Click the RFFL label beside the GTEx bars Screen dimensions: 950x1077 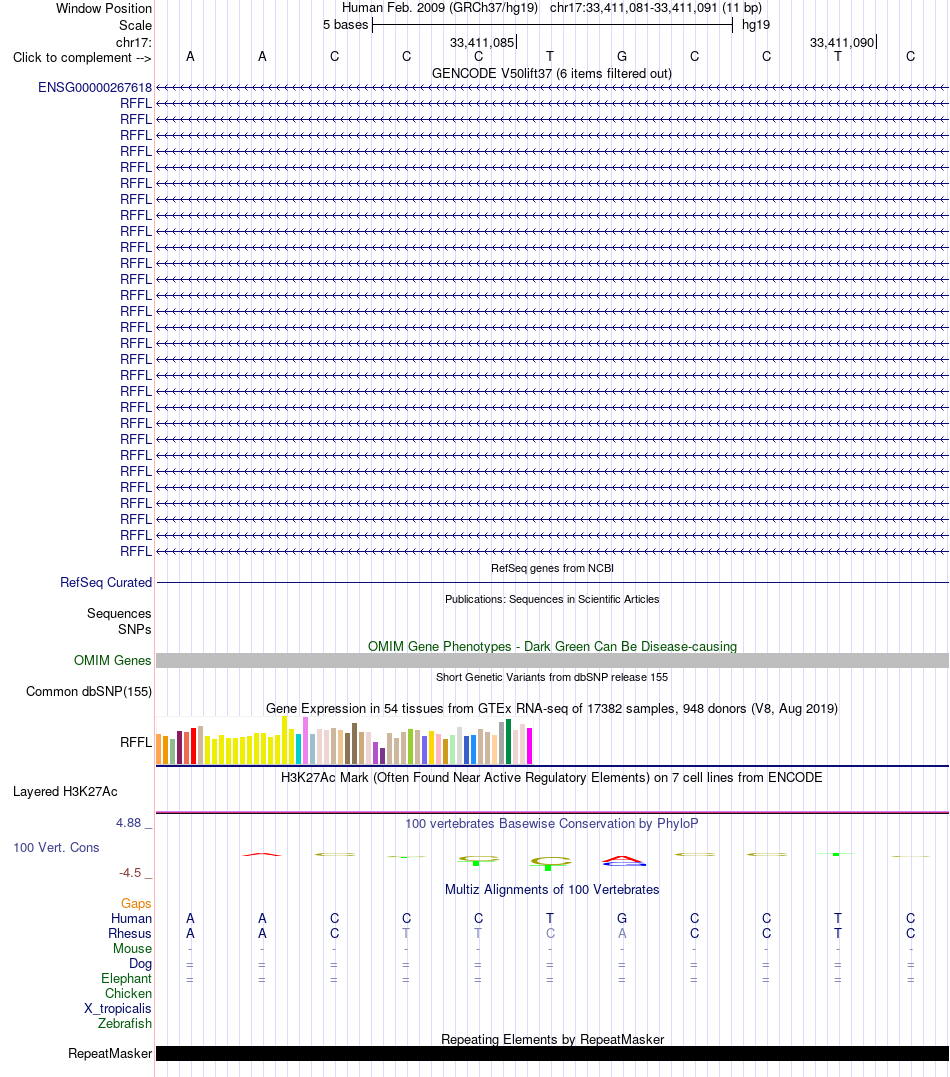click(135, 742)
